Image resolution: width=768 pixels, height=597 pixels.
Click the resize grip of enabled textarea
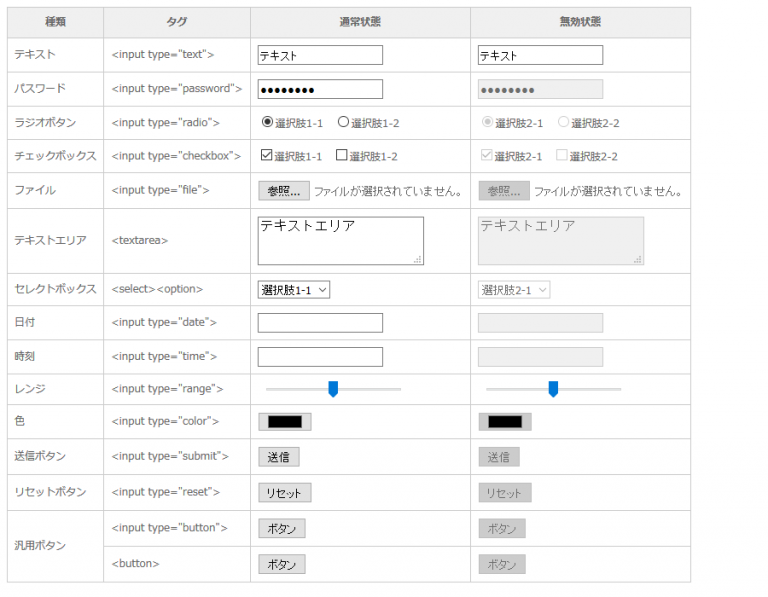pyautogui.click(x=417, y=259)
